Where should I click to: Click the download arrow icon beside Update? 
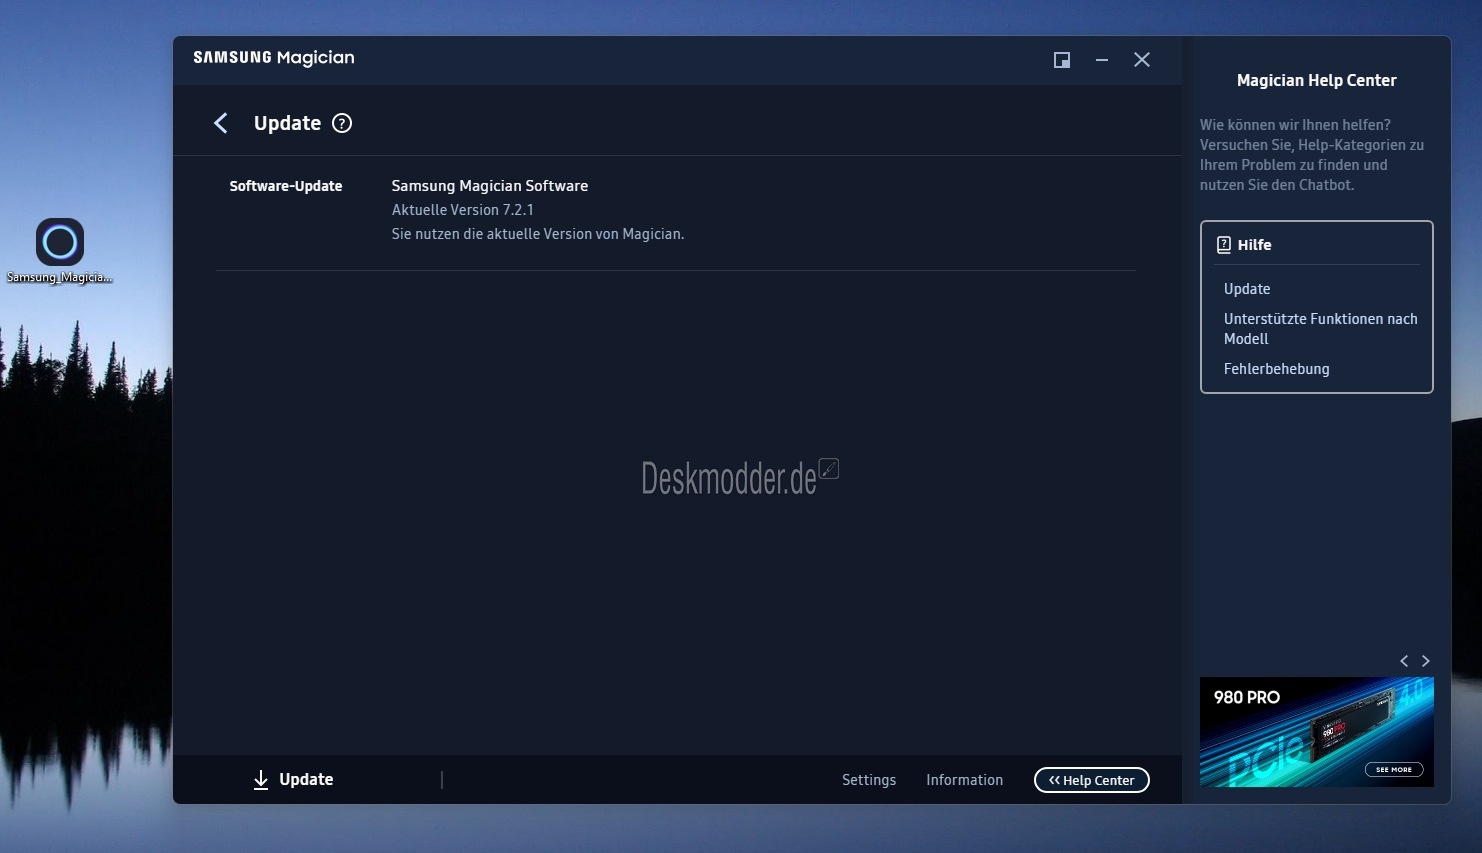tap(261, 780)
